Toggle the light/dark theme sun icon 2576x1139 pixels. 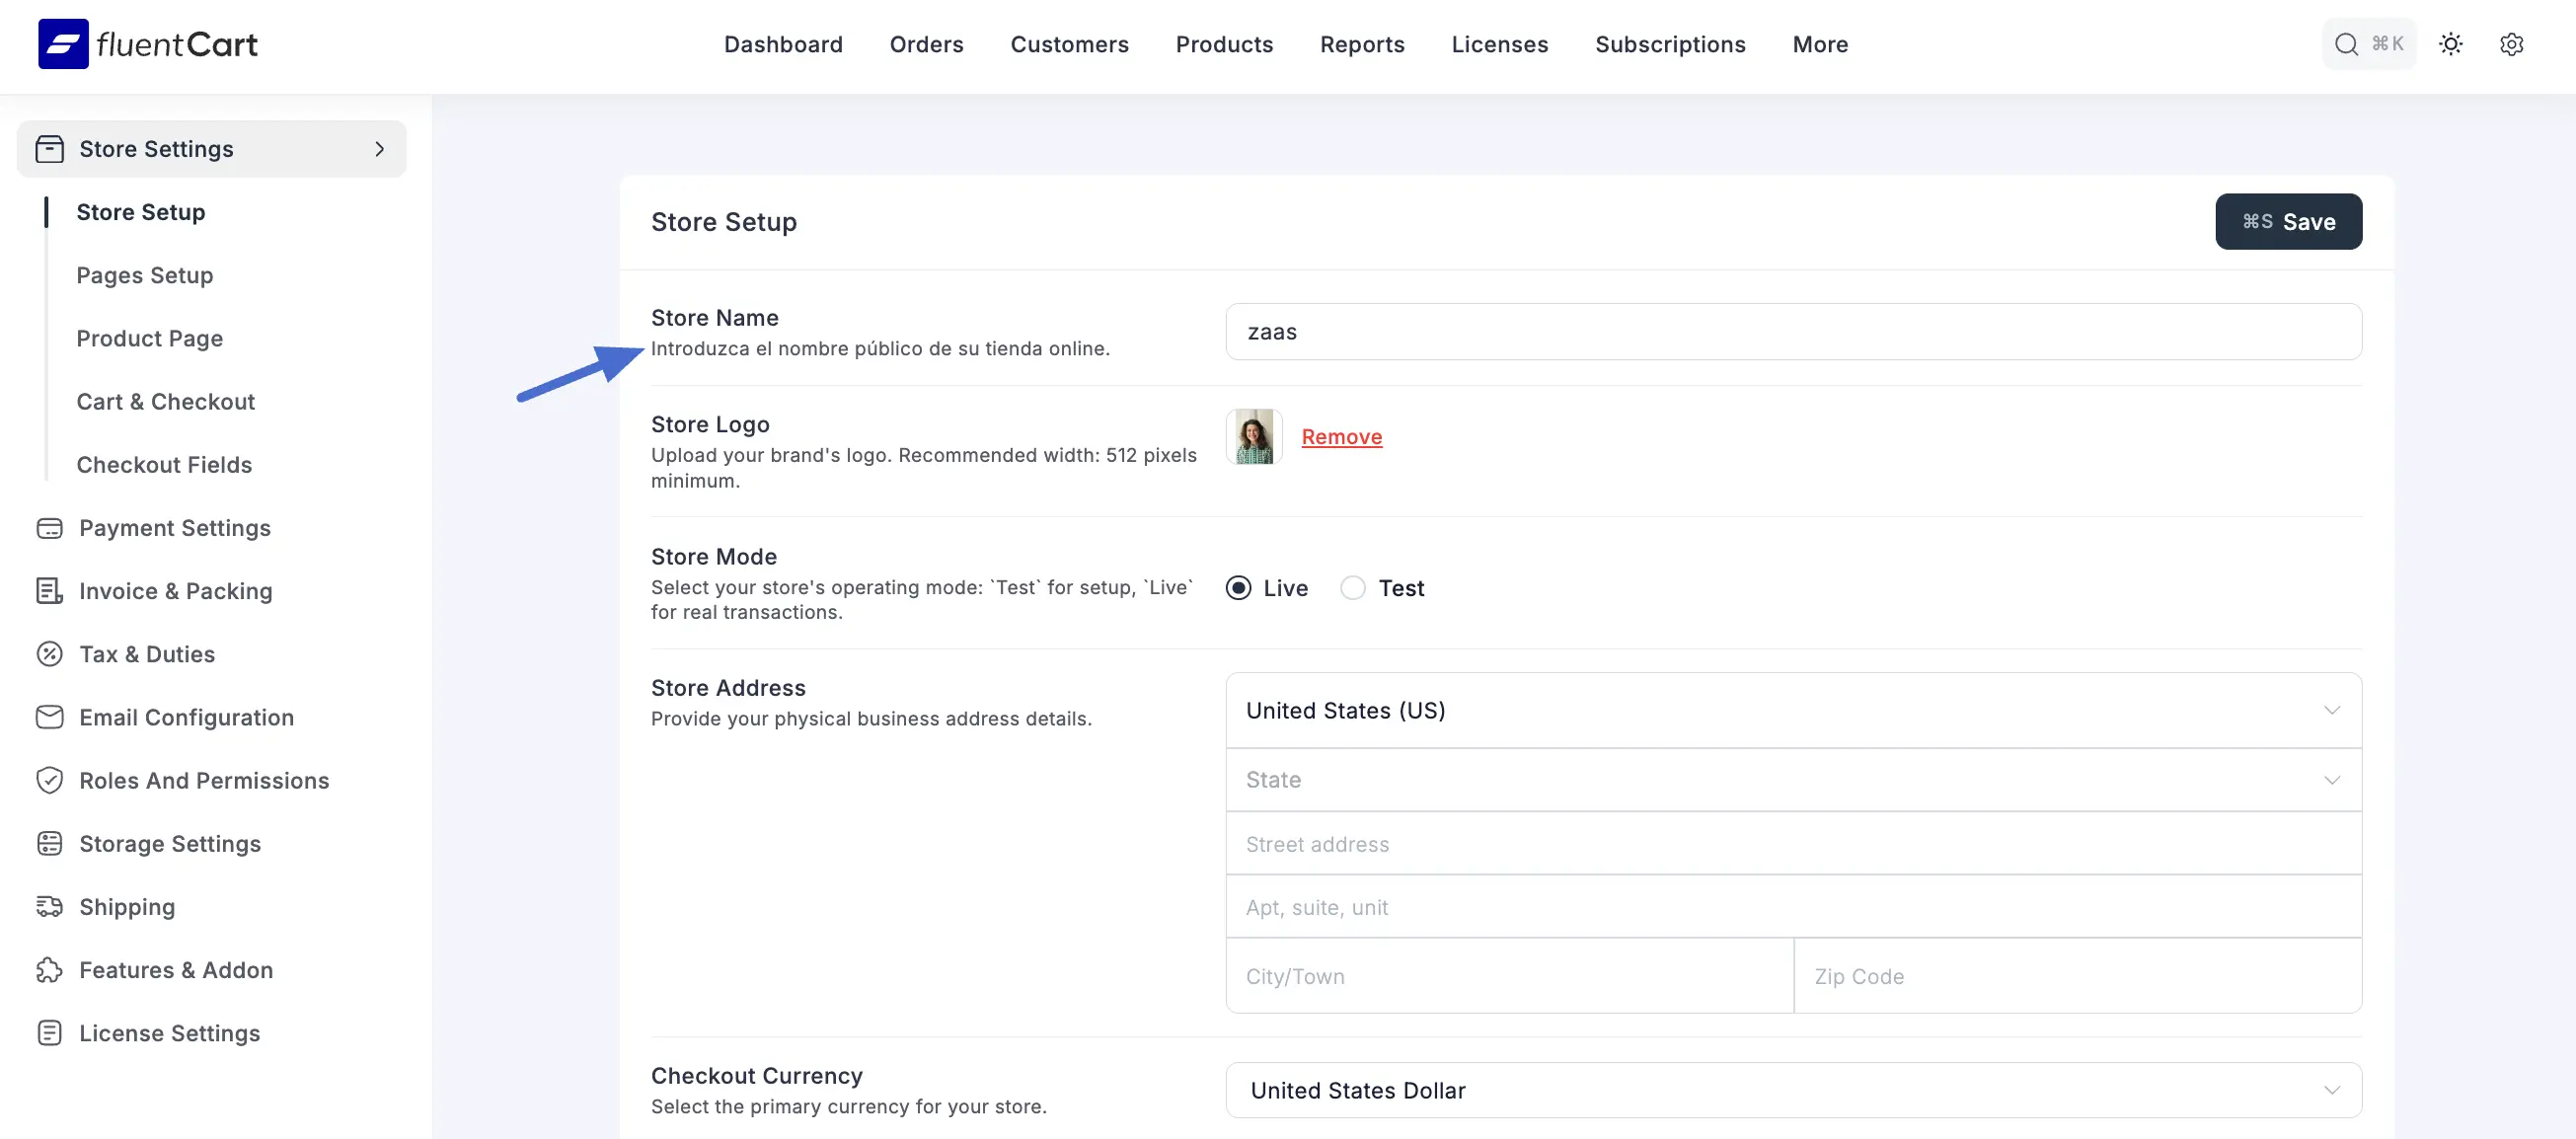[2450, 44]
